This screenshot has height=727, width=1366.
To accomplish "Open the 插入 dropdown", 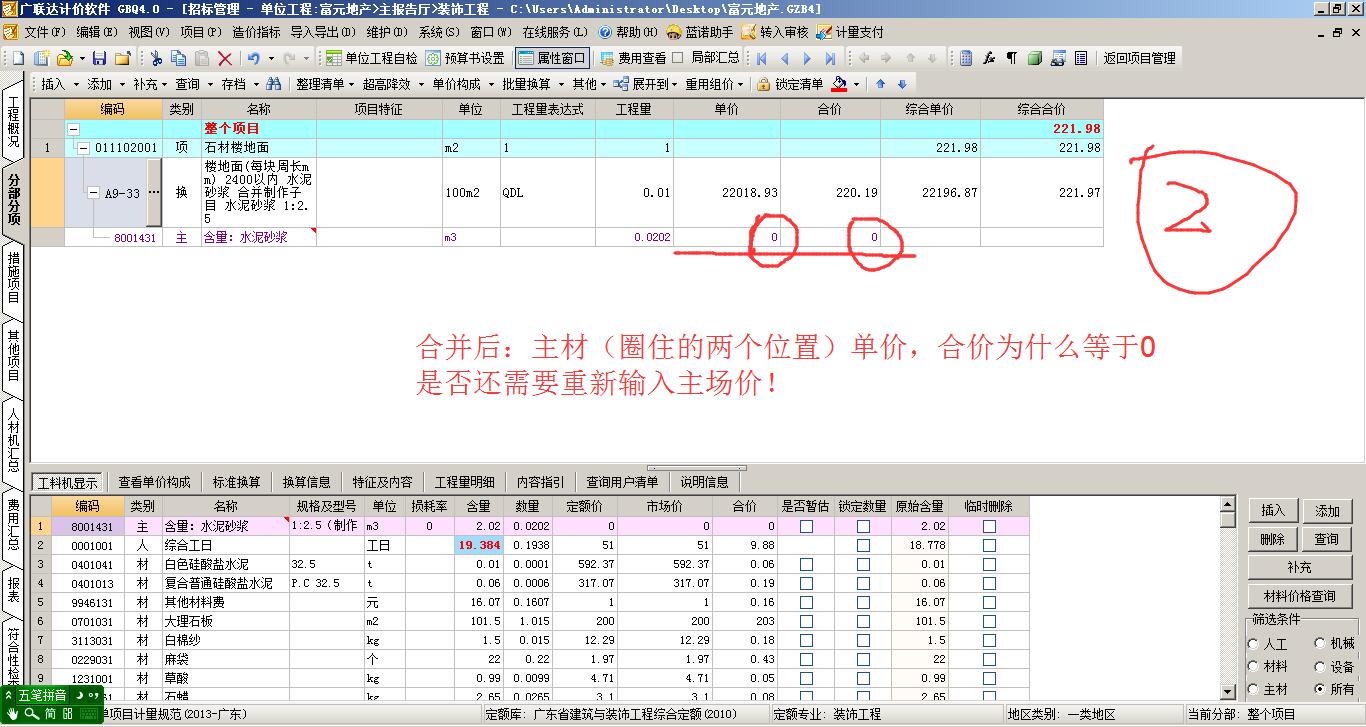I will pyautogui.click(x=58, y=84).
